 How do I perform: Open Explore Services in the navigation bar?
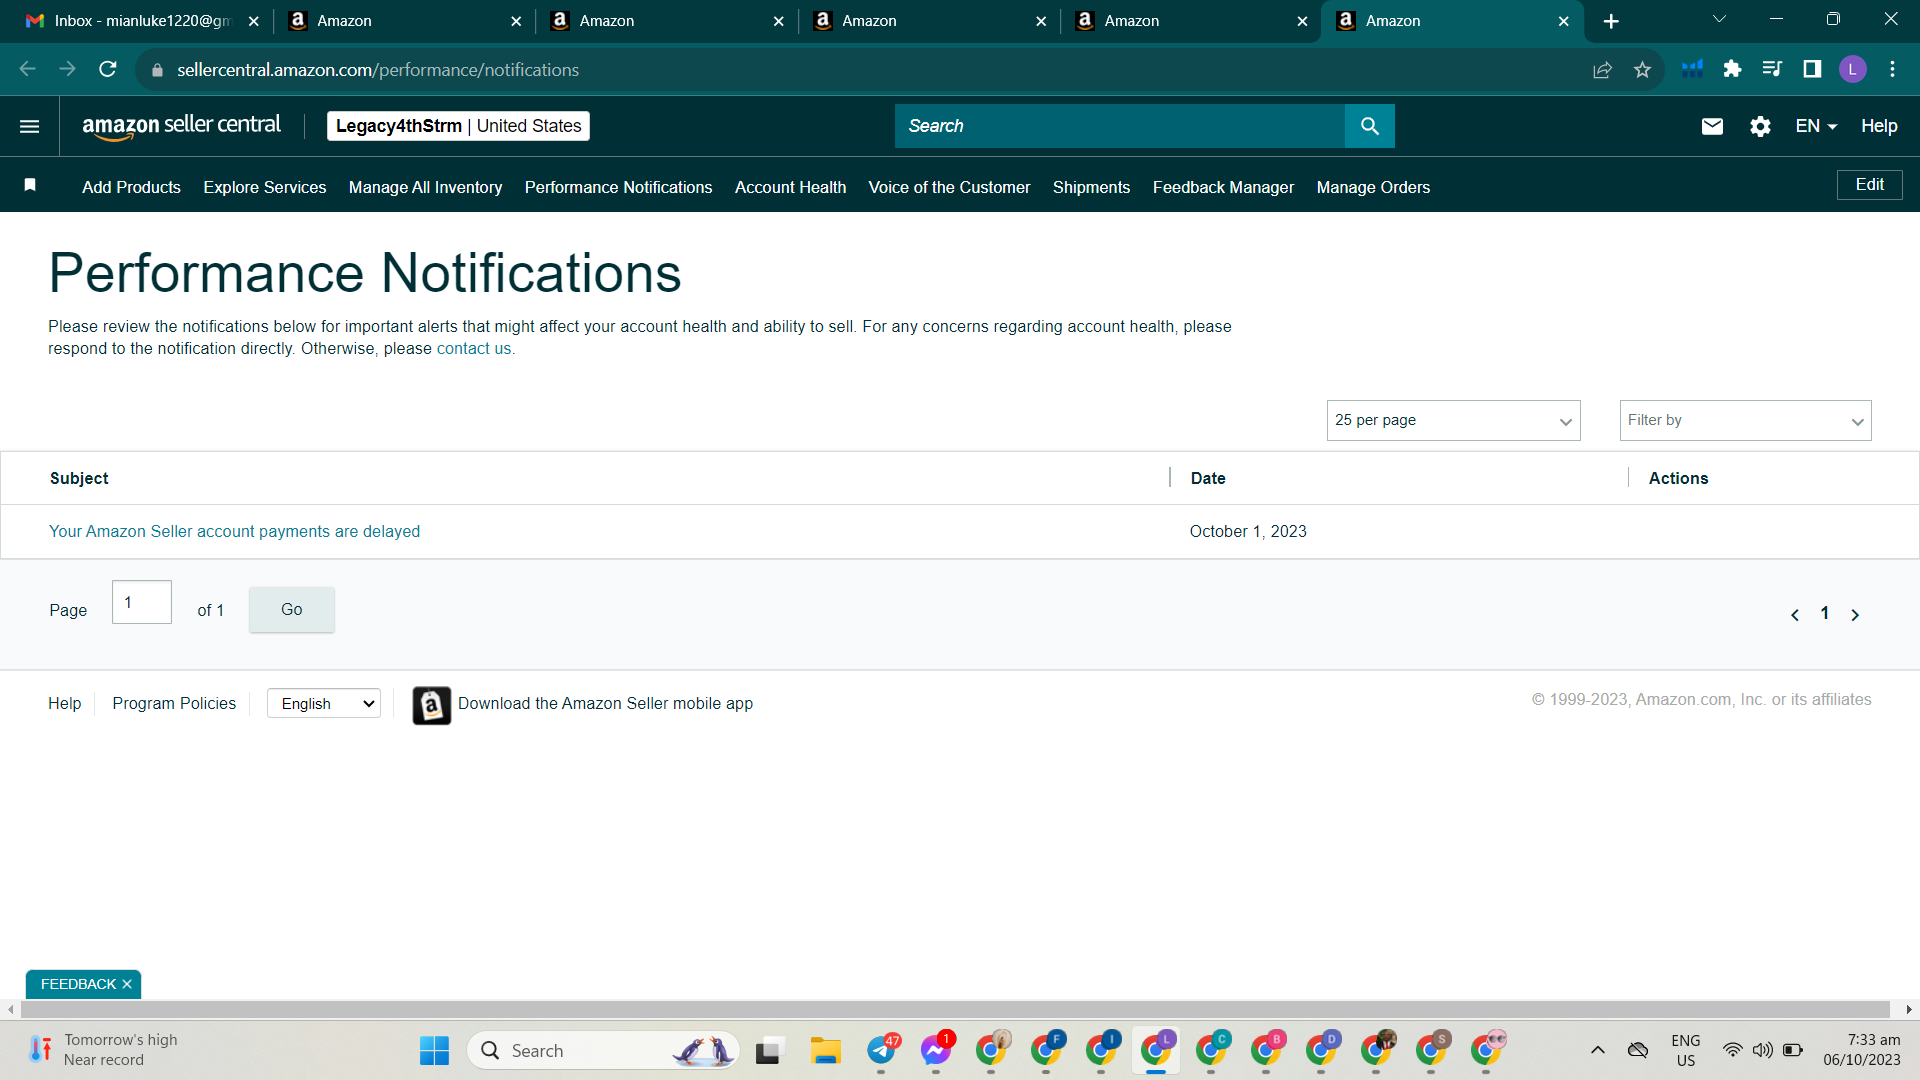tap(265, 187)
